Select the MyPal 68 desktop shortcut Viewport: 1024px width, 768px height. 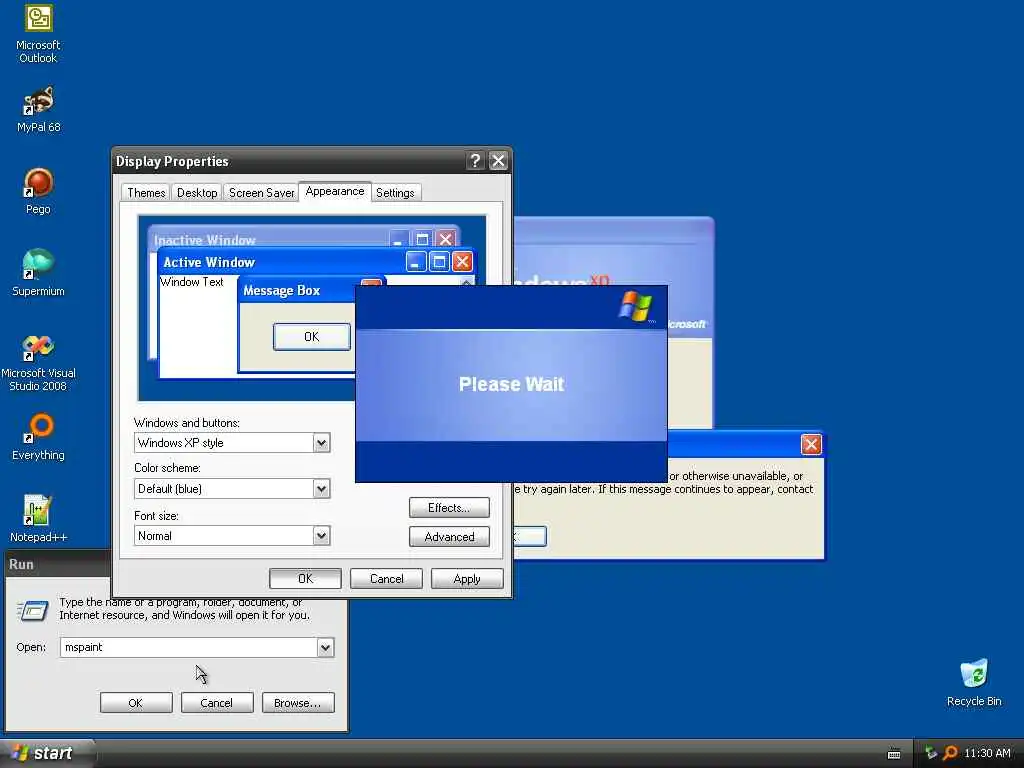pos(38,109)
